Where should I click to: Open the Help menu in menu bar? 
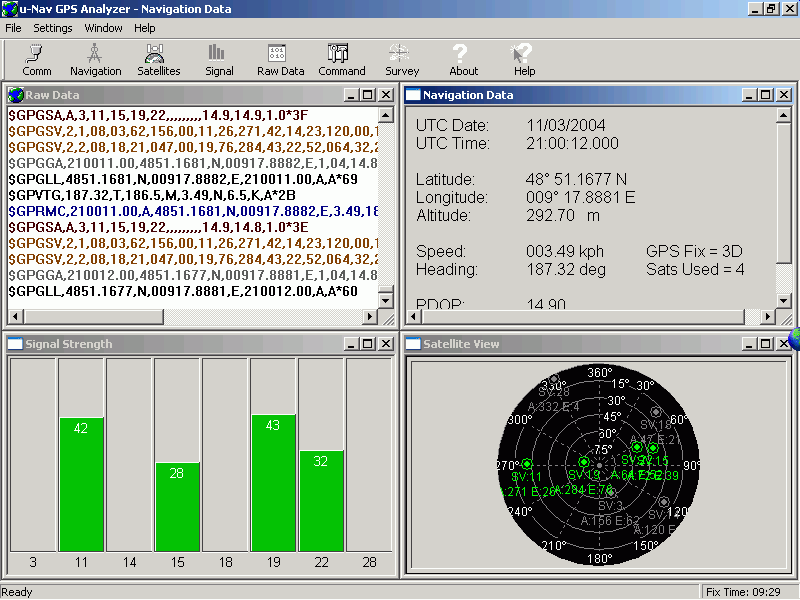[145, 28]
